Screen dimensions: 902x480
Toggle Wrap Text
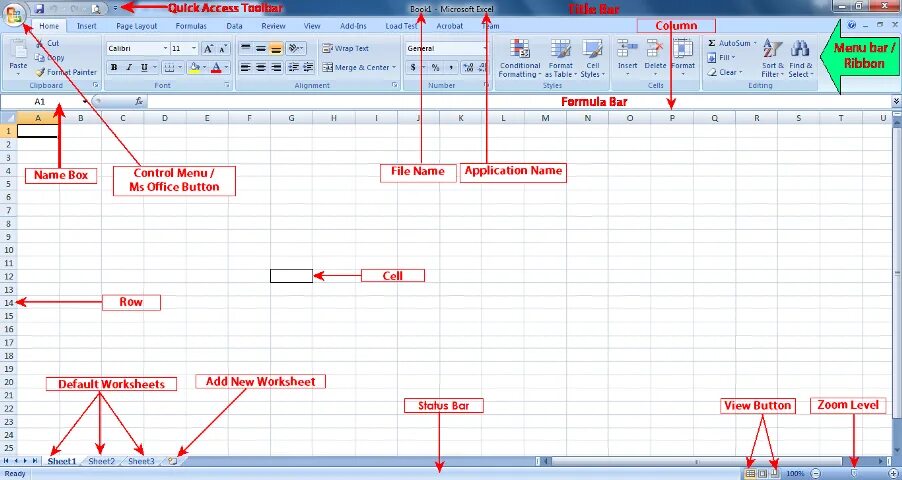(346, 49)
